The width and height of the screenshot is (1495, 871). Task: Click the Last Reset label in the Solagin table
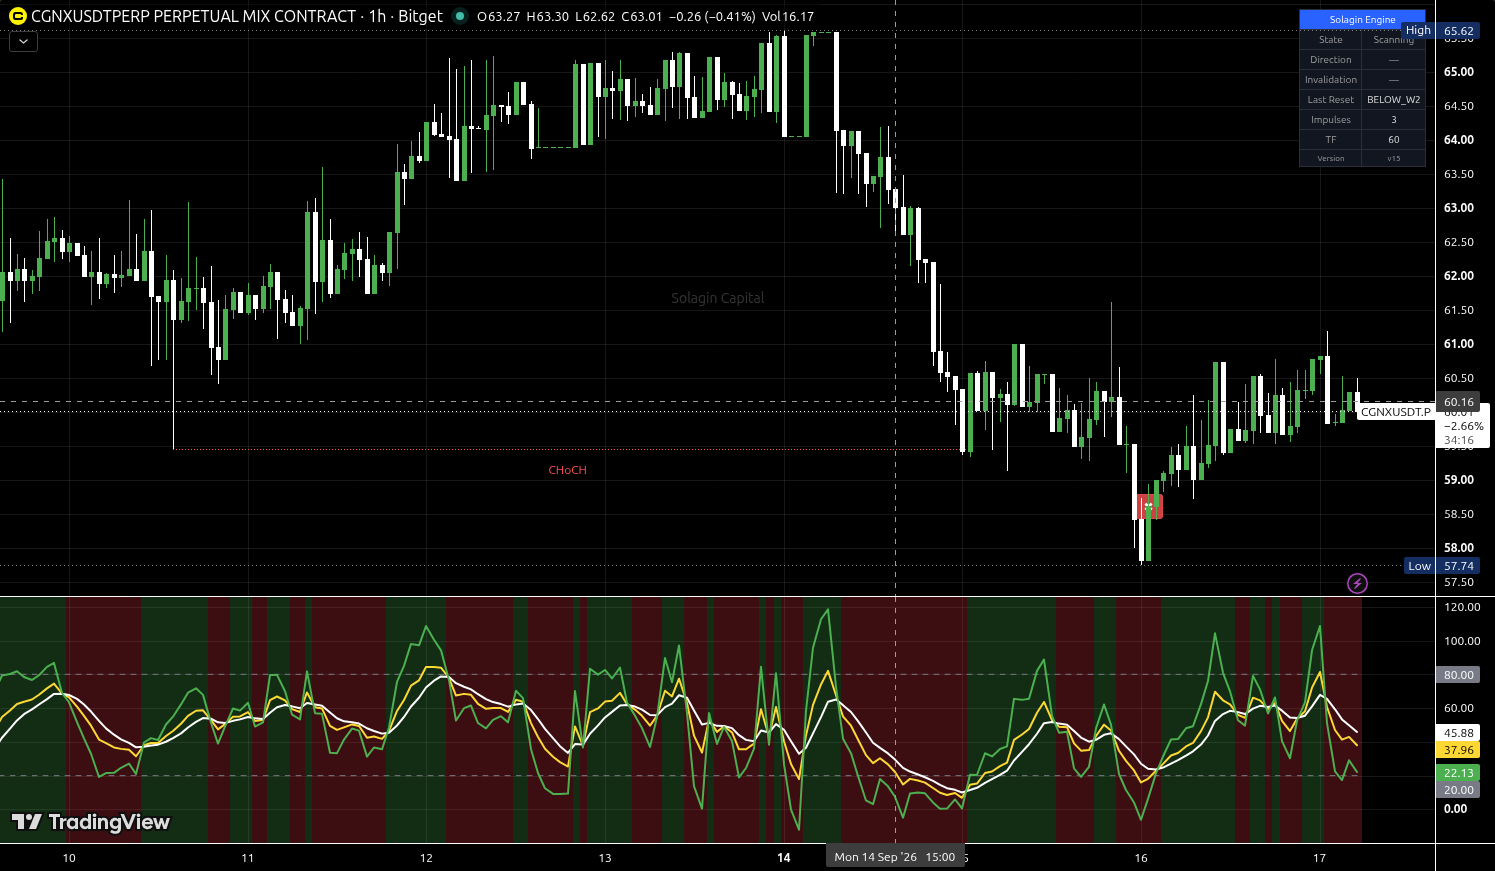point(1331,100)
